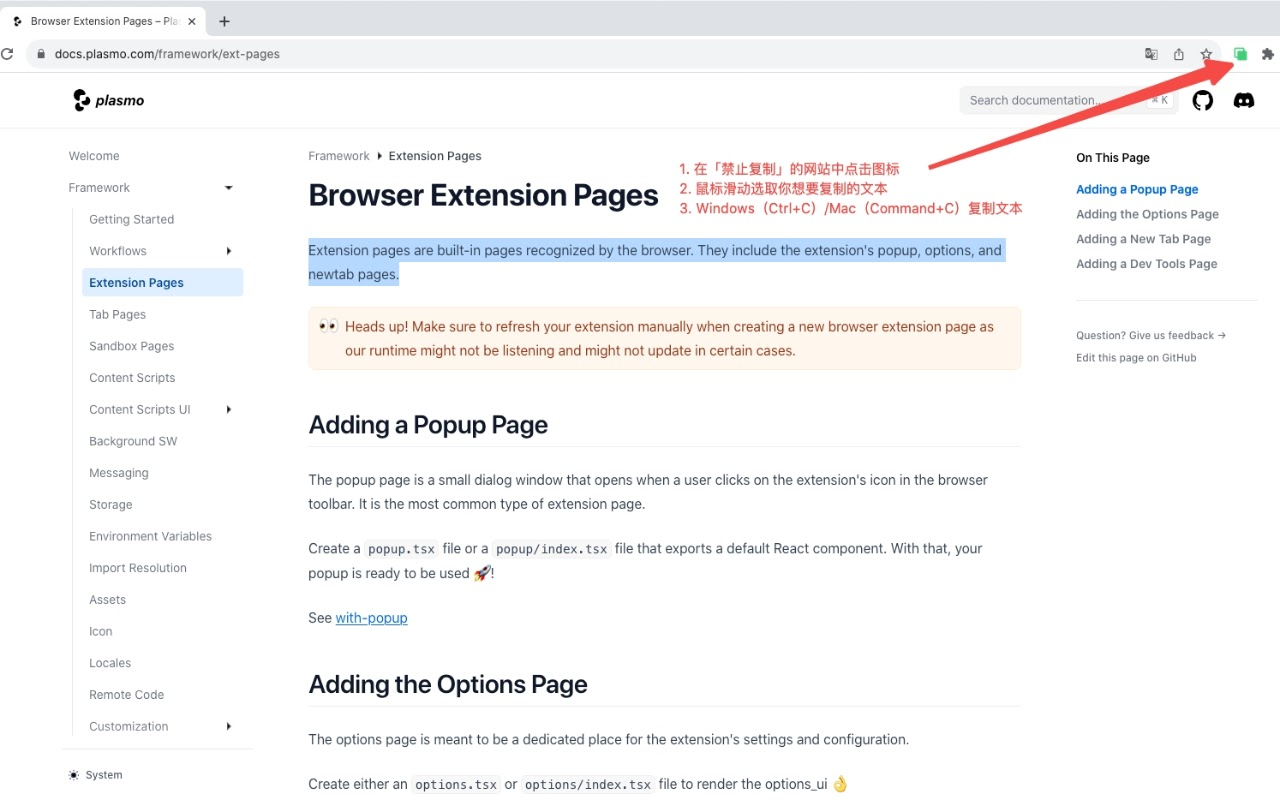Click the share icon in address bar
Image resolution: width=1280 pixels, height=800 pixels.
(x=1179, y=54)
